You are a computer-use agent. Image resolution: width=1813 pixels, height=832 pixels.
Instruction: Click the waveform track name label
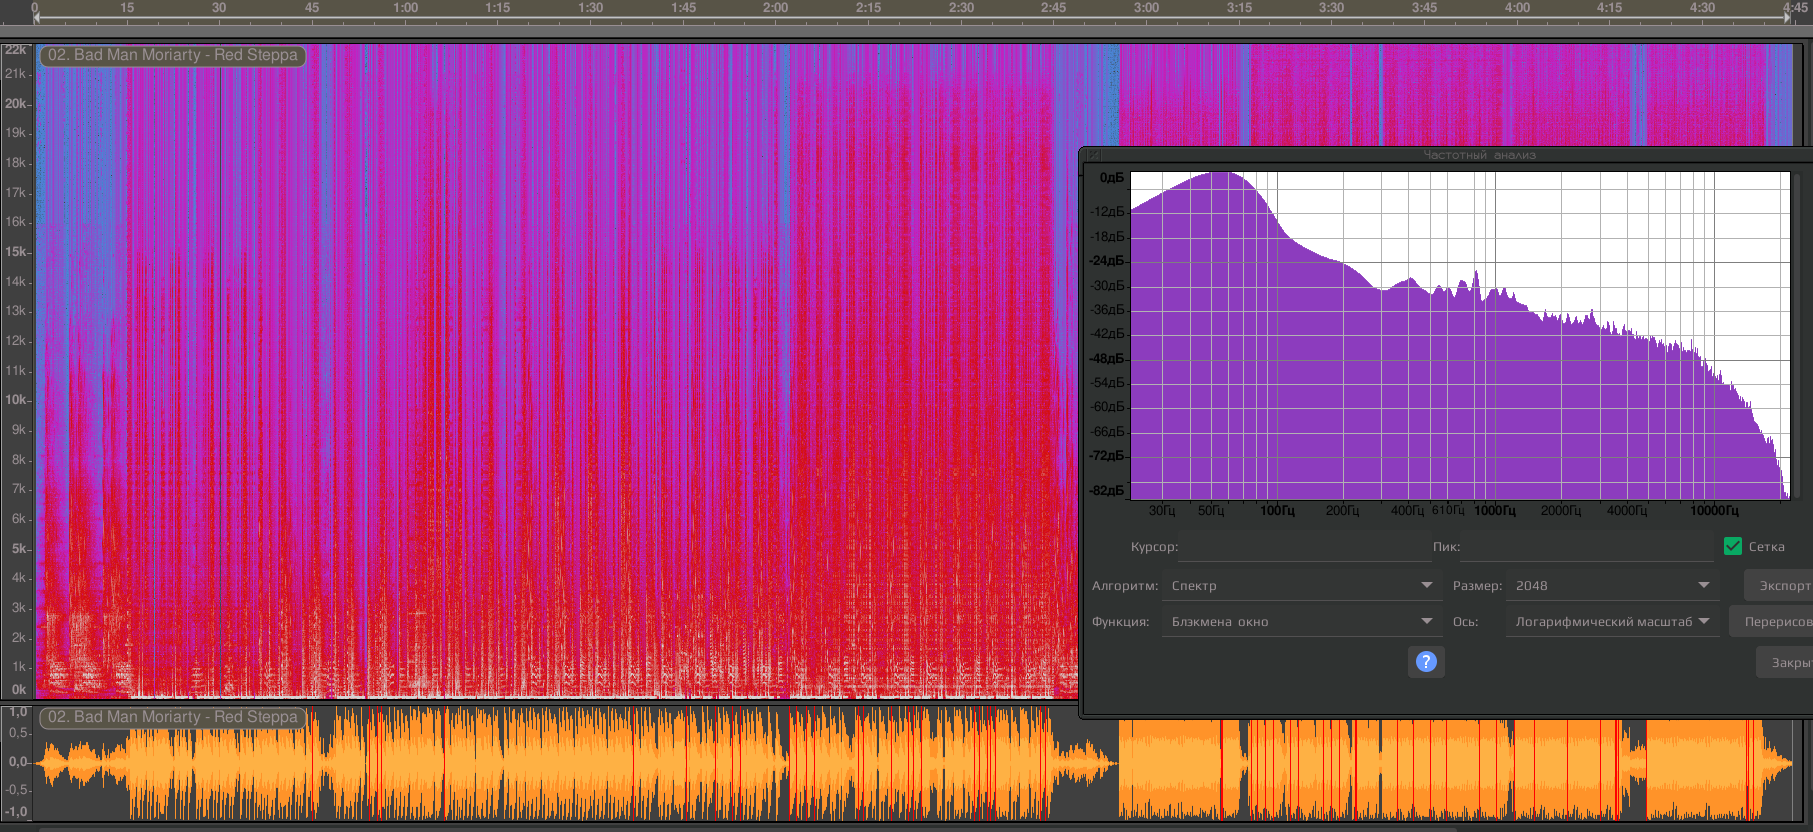coord(173,717)
